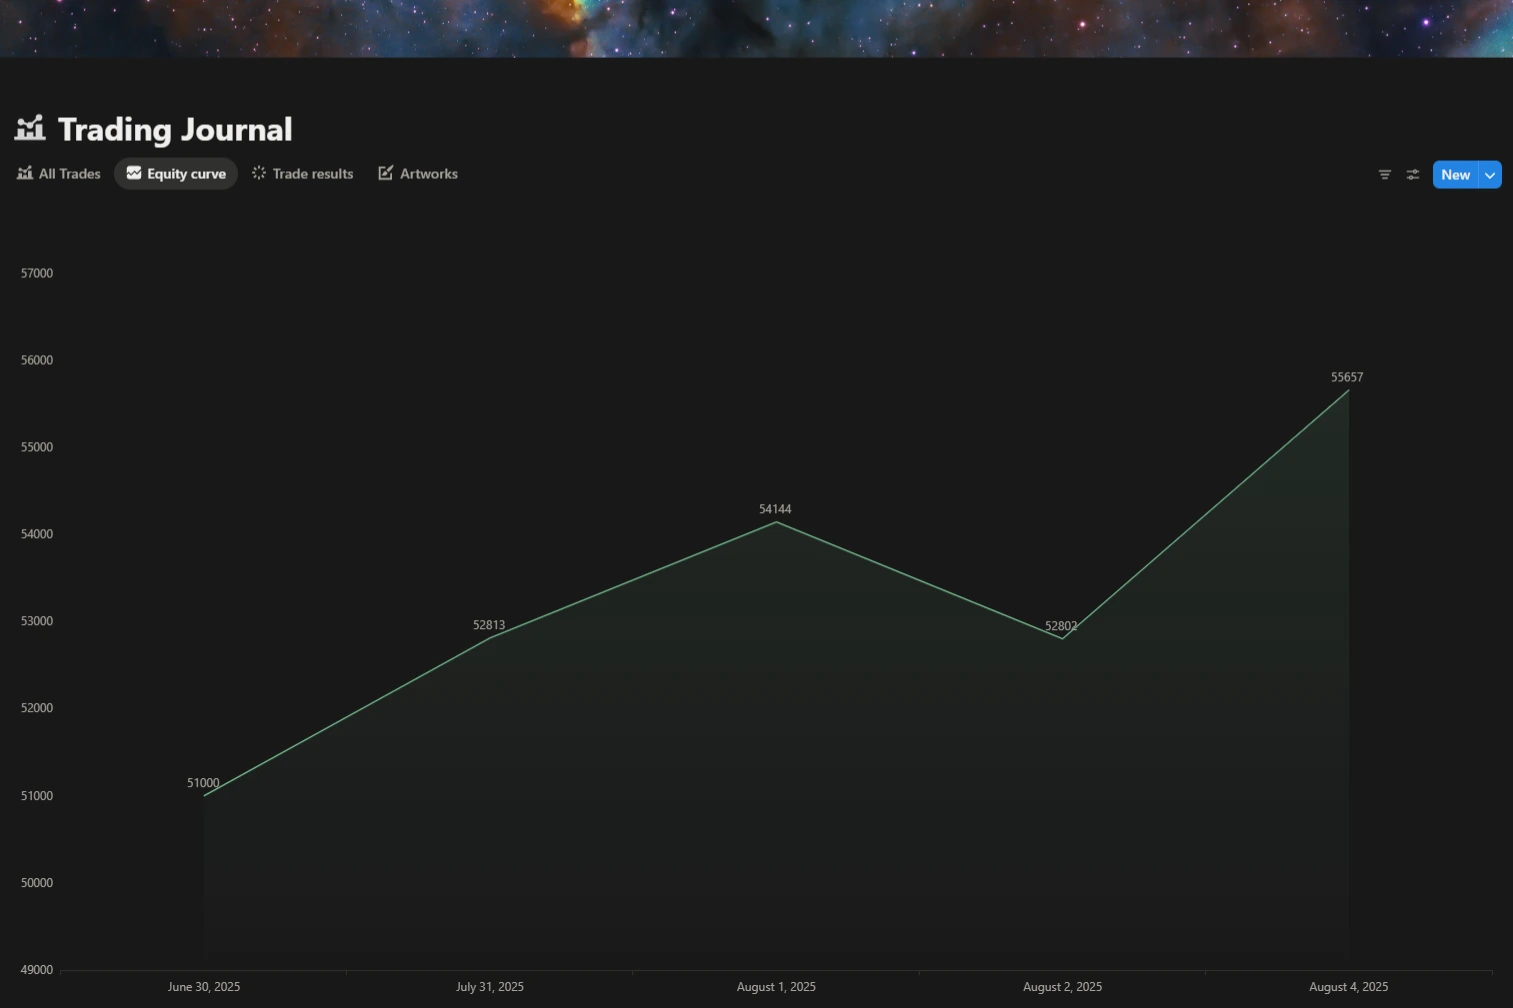
Task: Expand the dropdown arrow next to New
Action: [1490, 174]
